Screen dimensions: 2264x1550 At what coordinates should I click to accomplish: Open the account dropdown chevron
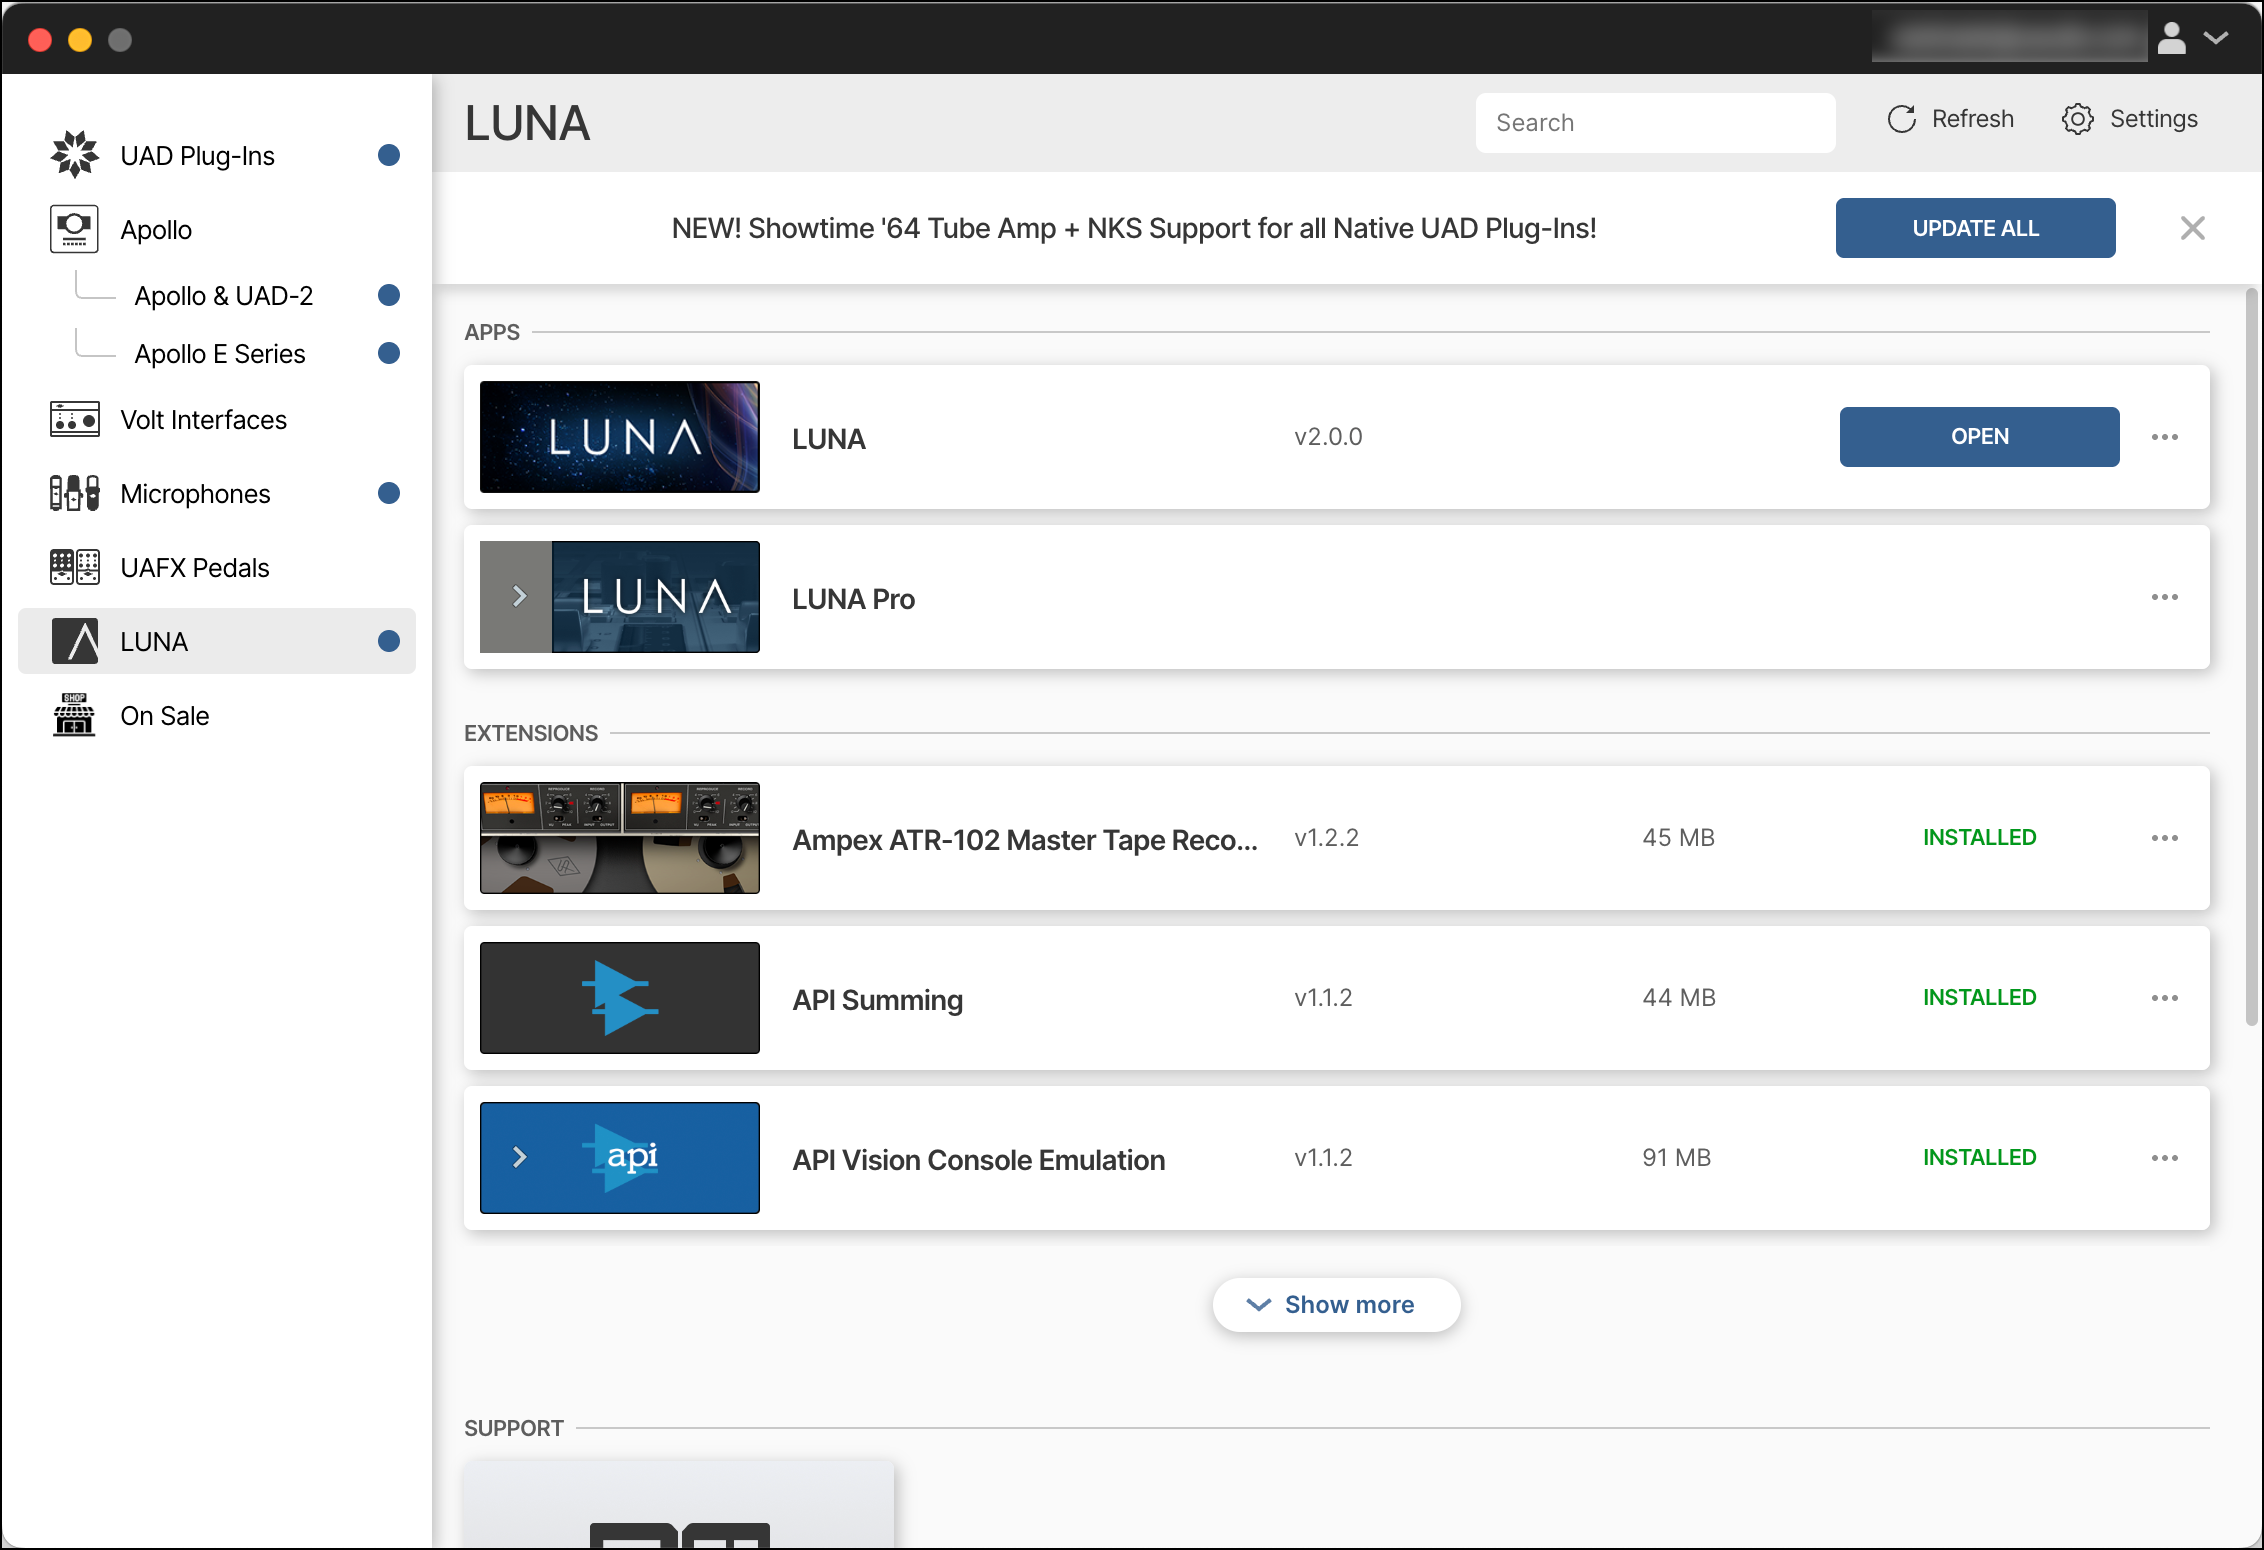point(2217,38)
